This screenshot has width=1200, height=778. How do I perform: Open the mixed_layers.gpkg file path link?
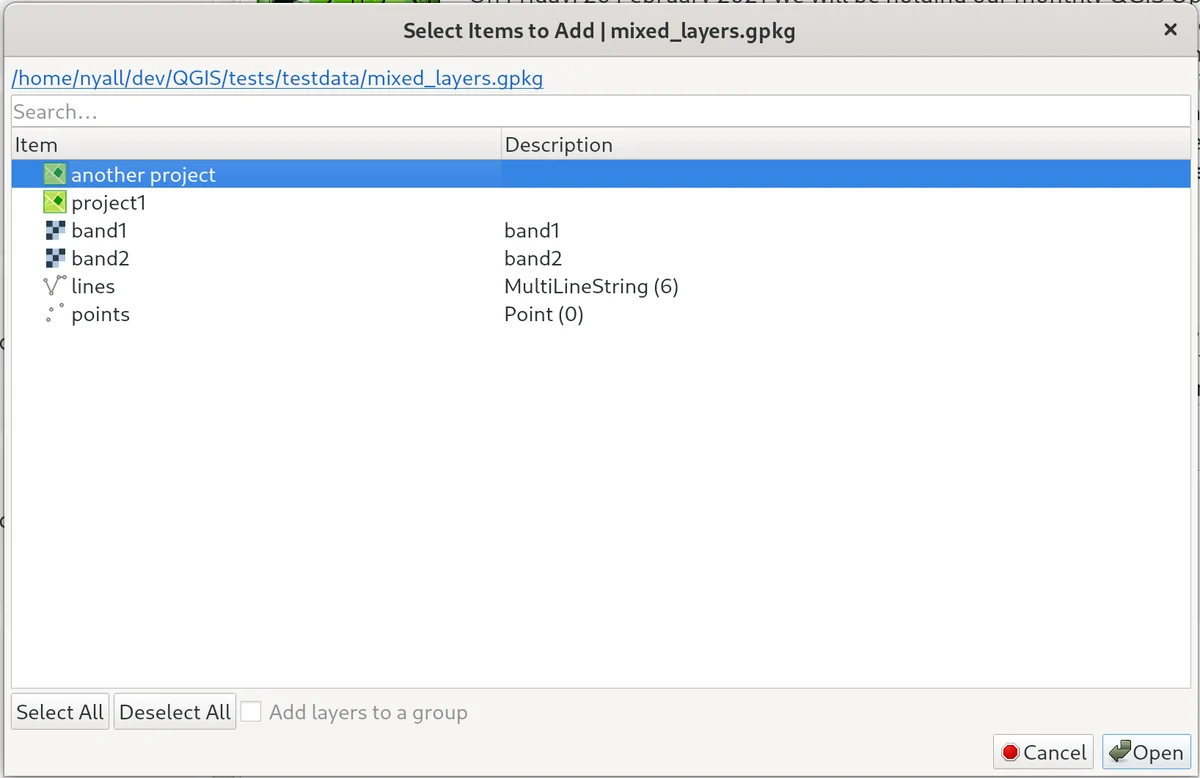tap(277, 78)
